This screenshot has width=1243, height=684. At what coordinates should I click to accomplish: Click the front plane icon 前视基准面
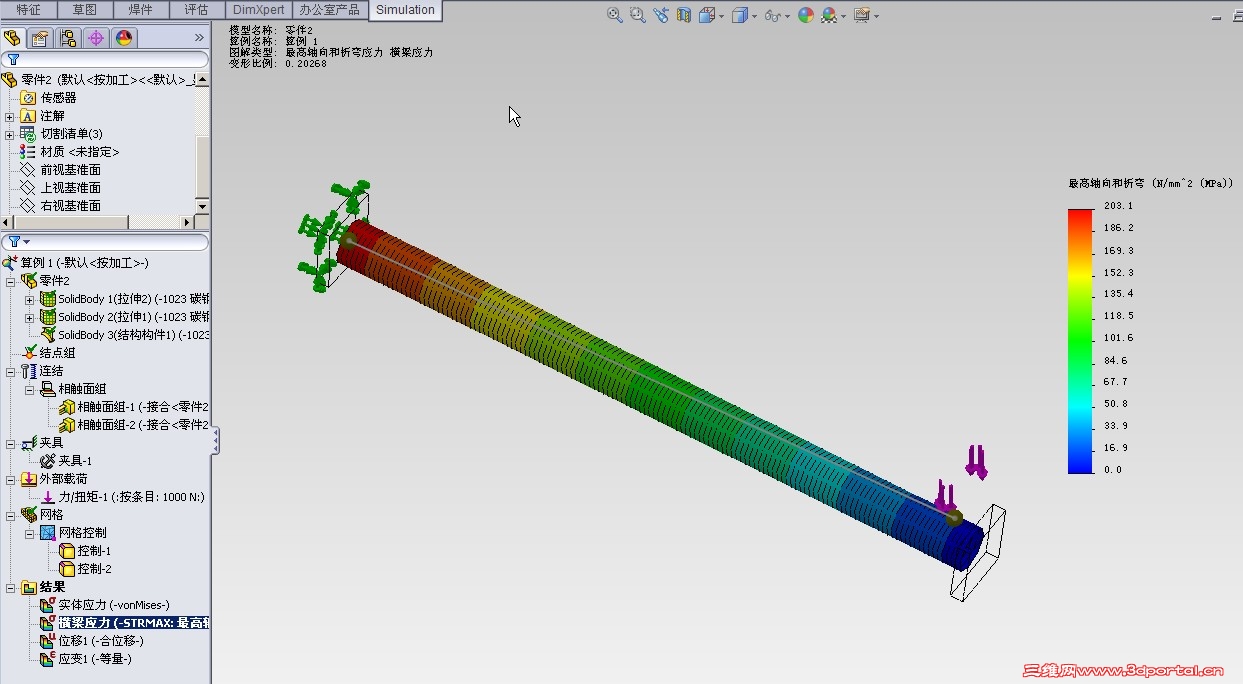coord(28,170)
